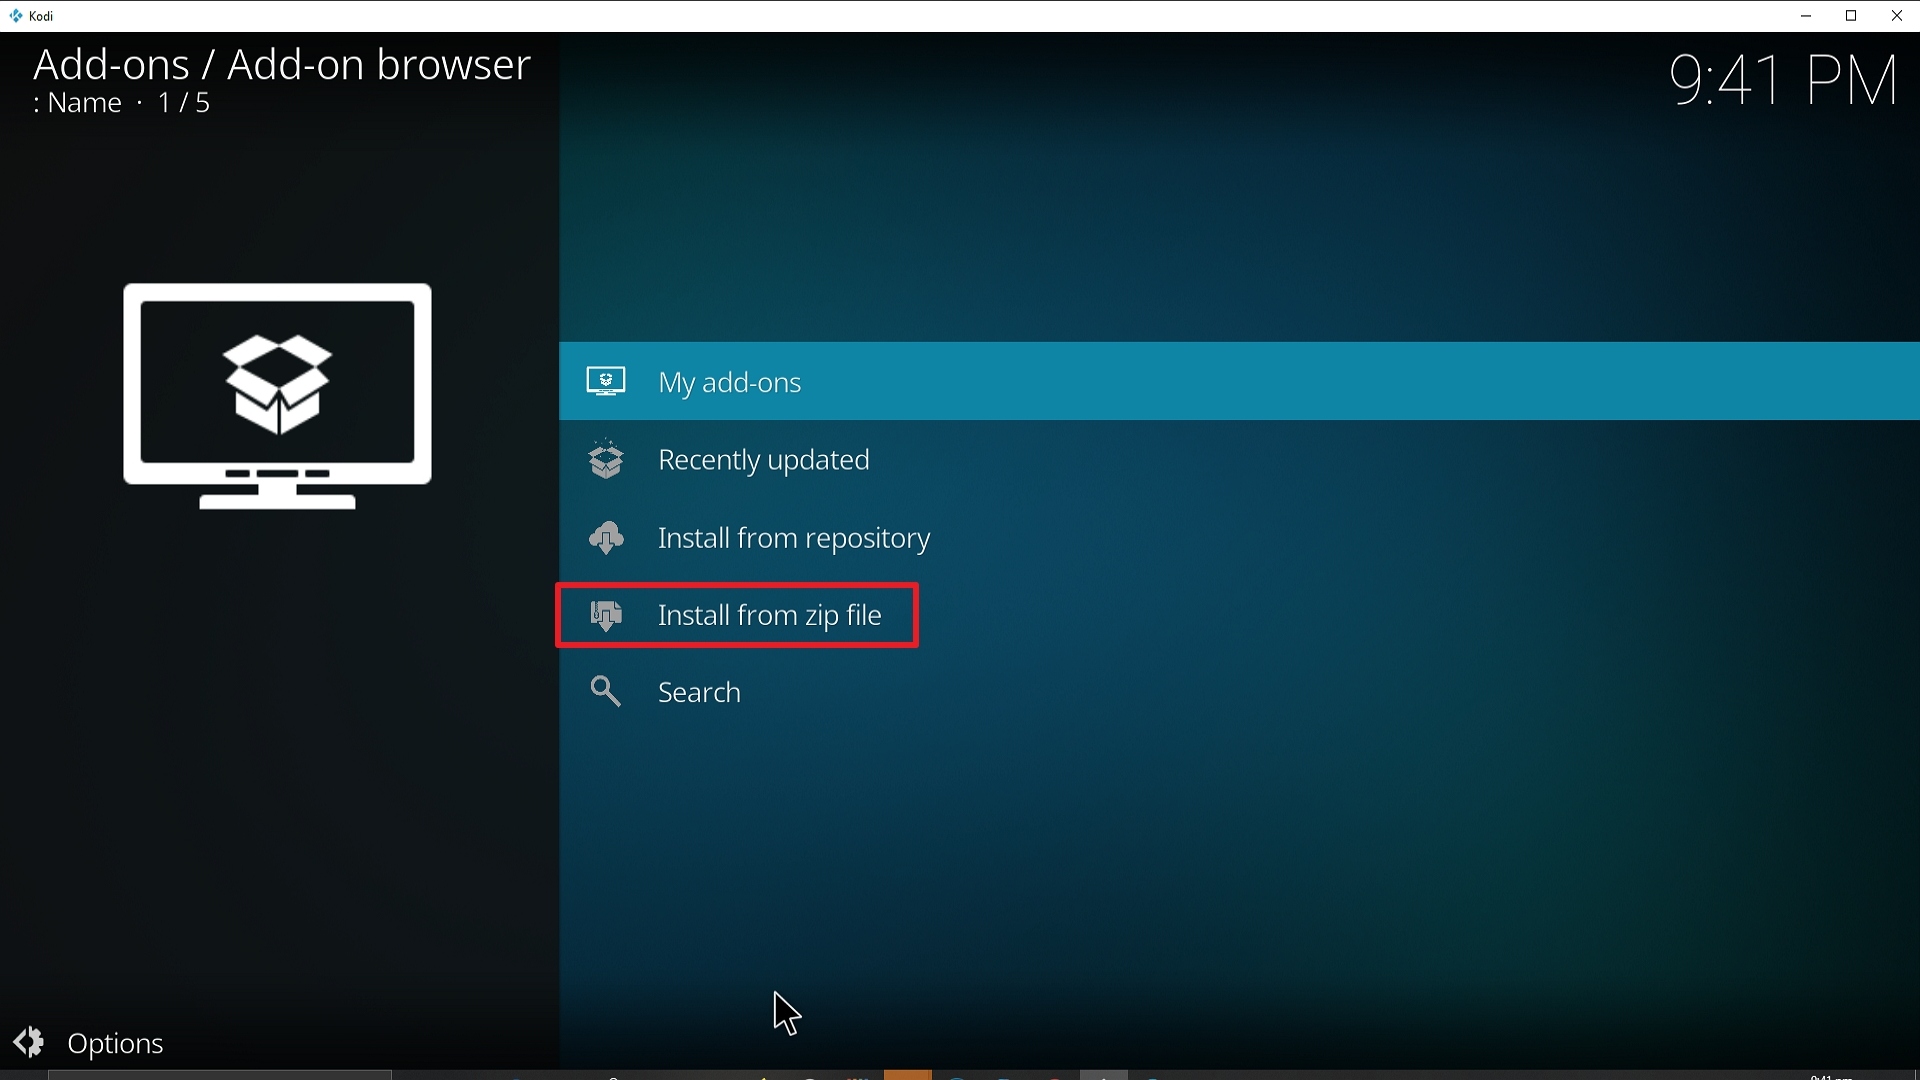The height and width of the screenshot is (1080, 1920).
Task: Click the large add-on browser thumbnail
Action: click(278, 397)
